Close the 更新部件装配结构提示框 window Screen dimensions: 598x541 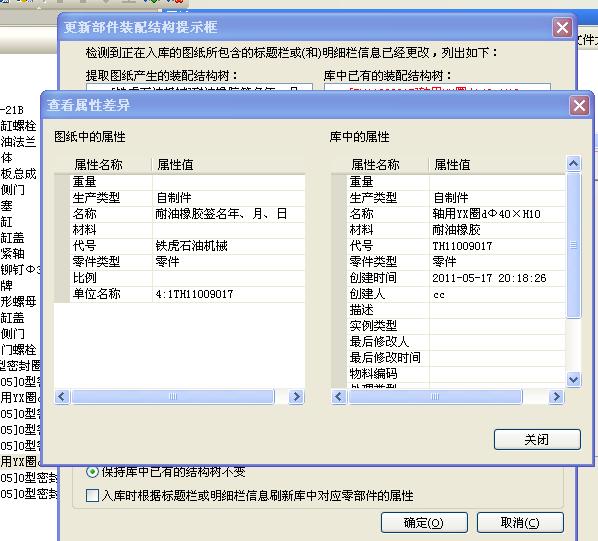point(563,28)
